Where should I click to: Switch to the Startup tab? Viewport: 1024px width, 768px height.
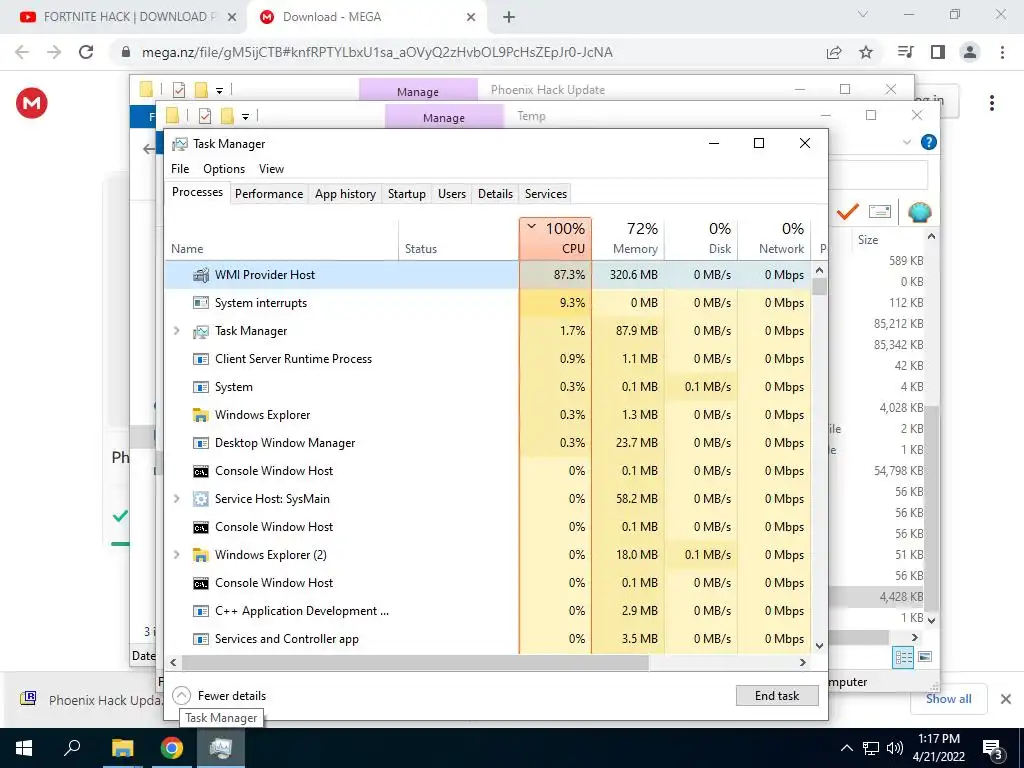(x=407, y=194)
